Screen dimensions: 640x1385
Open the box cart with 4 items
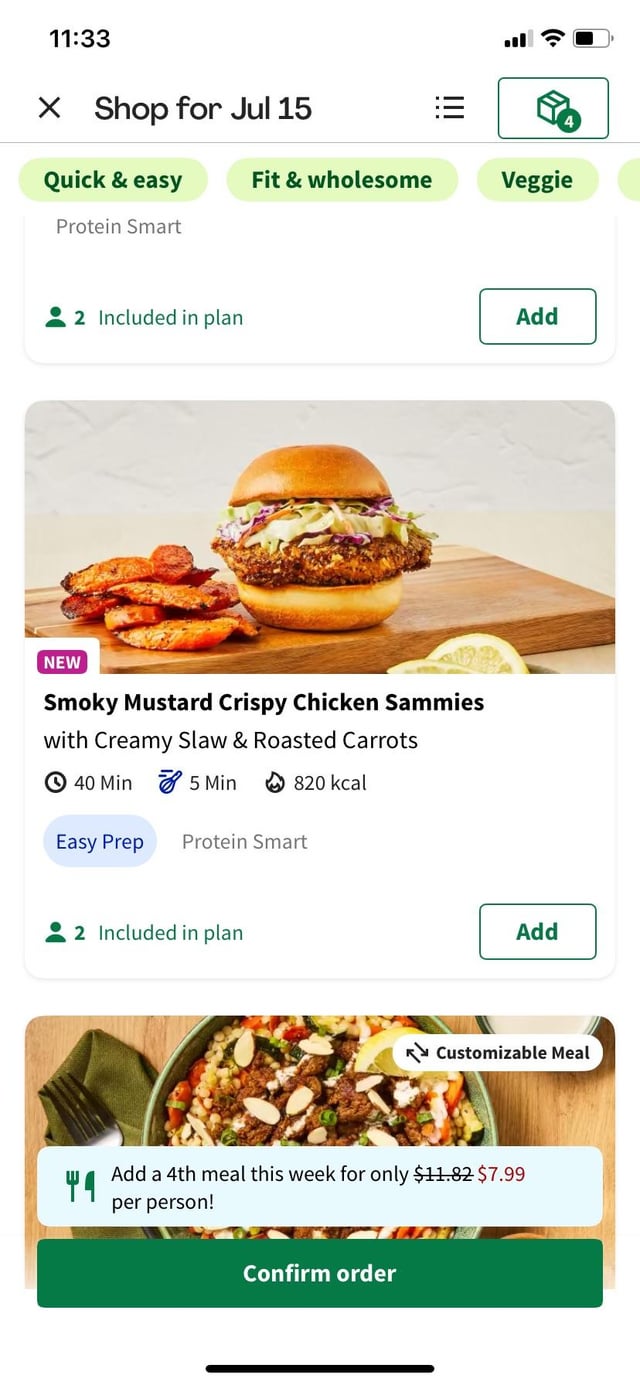pos(553,108)
